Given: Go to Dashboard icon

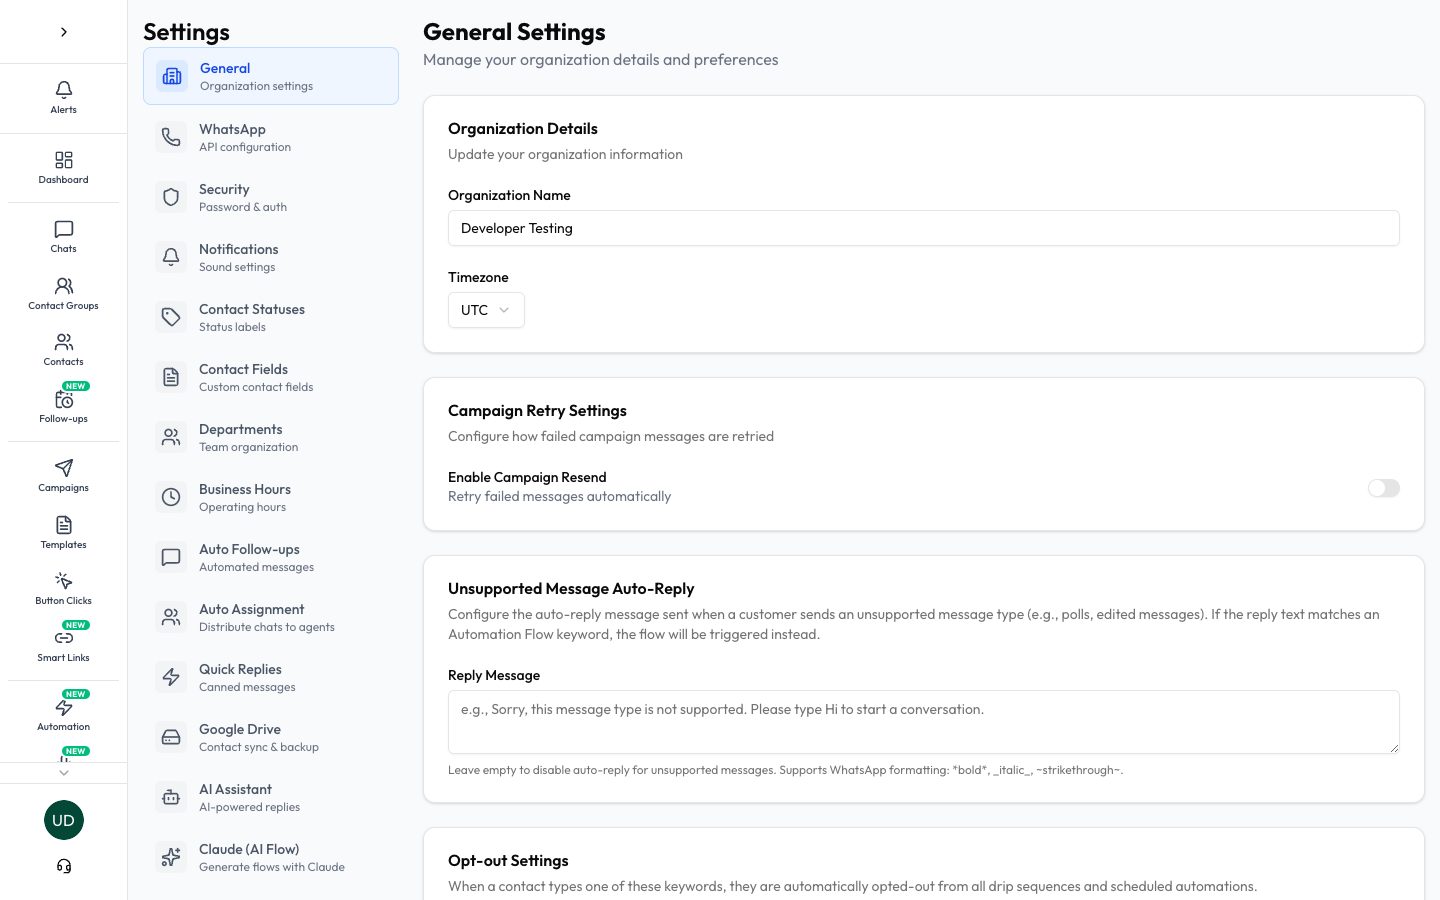Looking at the screenshot, I should [64, 160].
